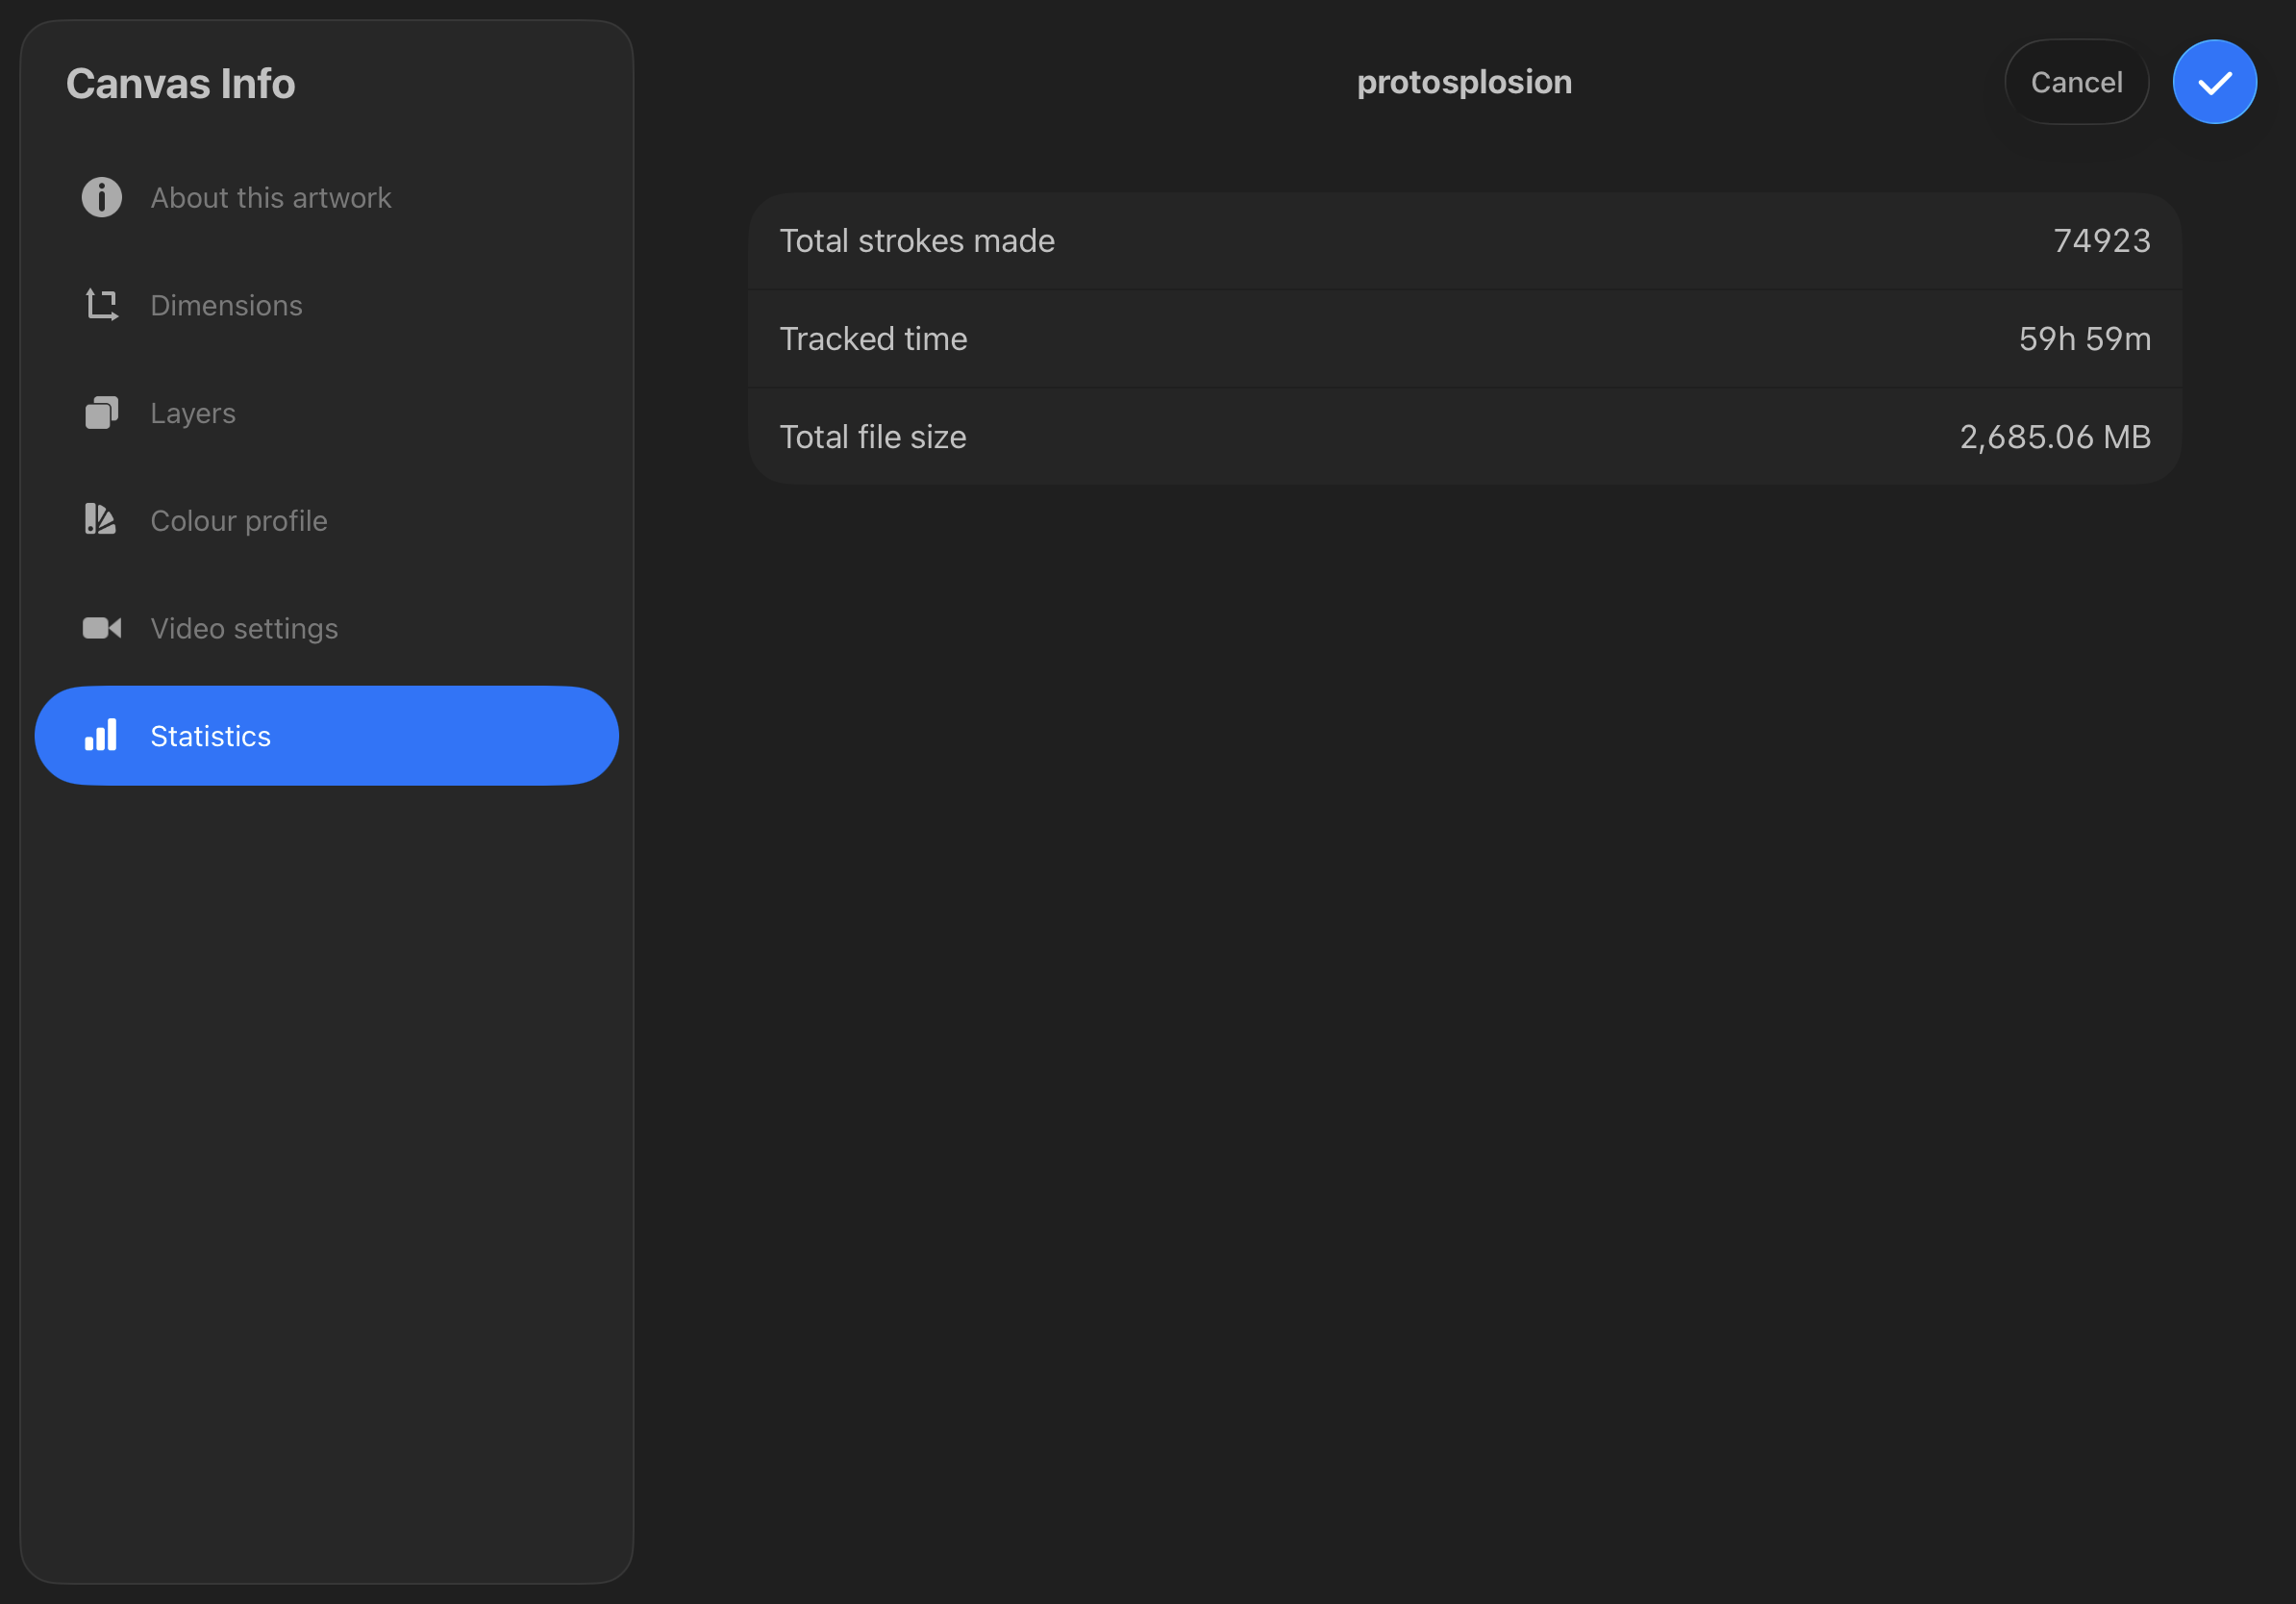Click the Total file size row
Screen dimensions: 2296x1604
[1463, 437]
